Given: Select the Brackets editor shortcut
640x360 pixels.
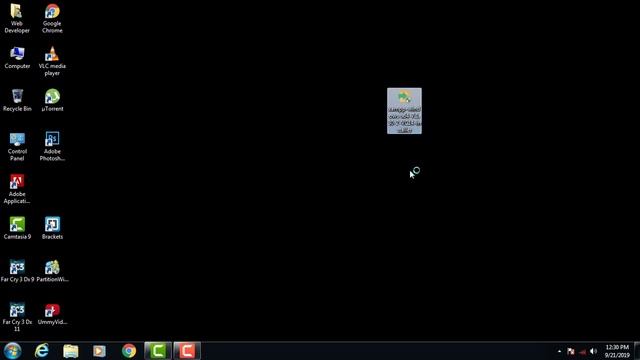Looking at the screenshot, I should (52, 228).
